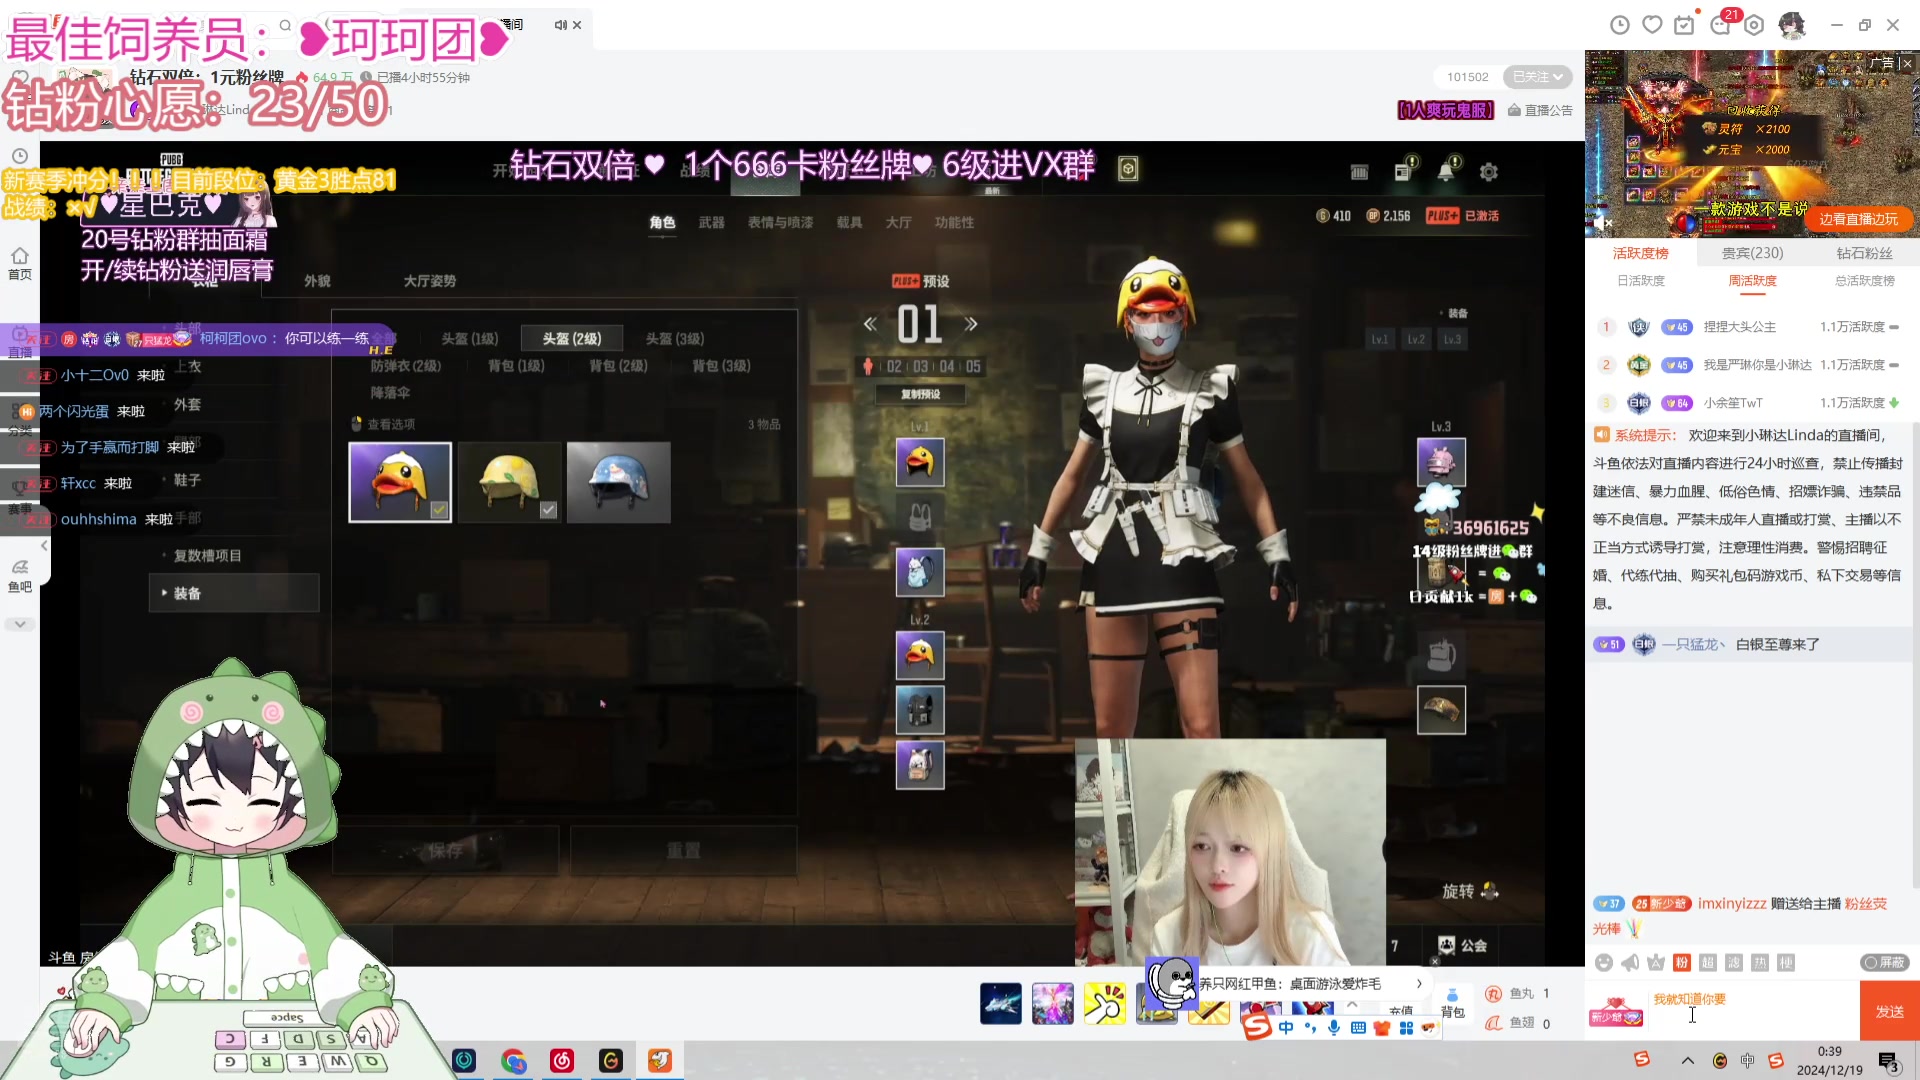Open the favorites heart icon in title bar
Viewport: 1920px width, 1080px height.
click(1652, 25)
